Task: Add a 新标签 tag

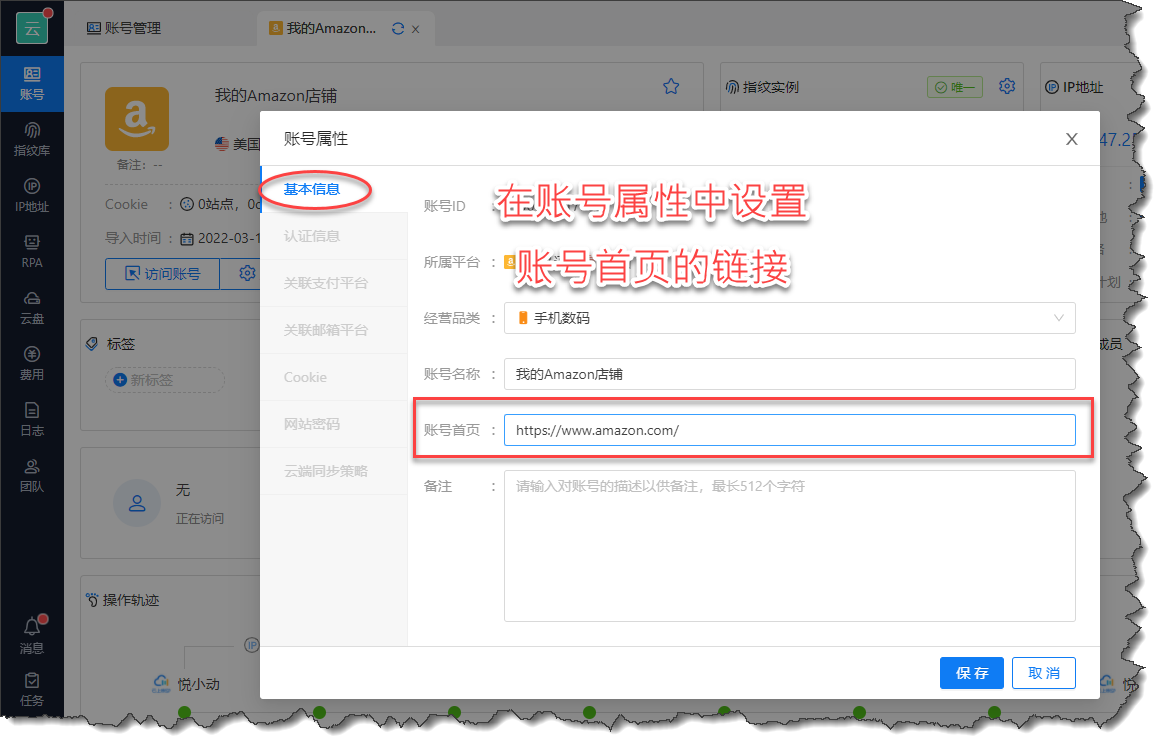Action: tap(165, 380)
